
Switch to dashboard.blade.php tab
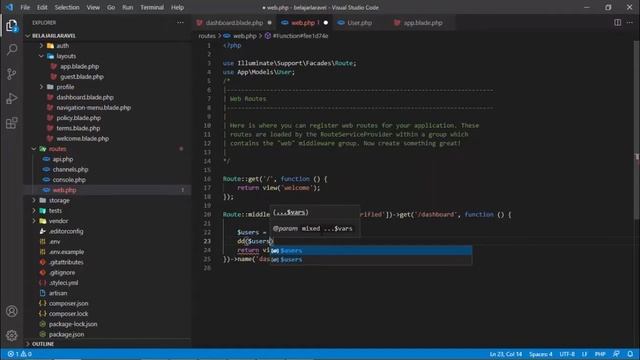point(234,23)
